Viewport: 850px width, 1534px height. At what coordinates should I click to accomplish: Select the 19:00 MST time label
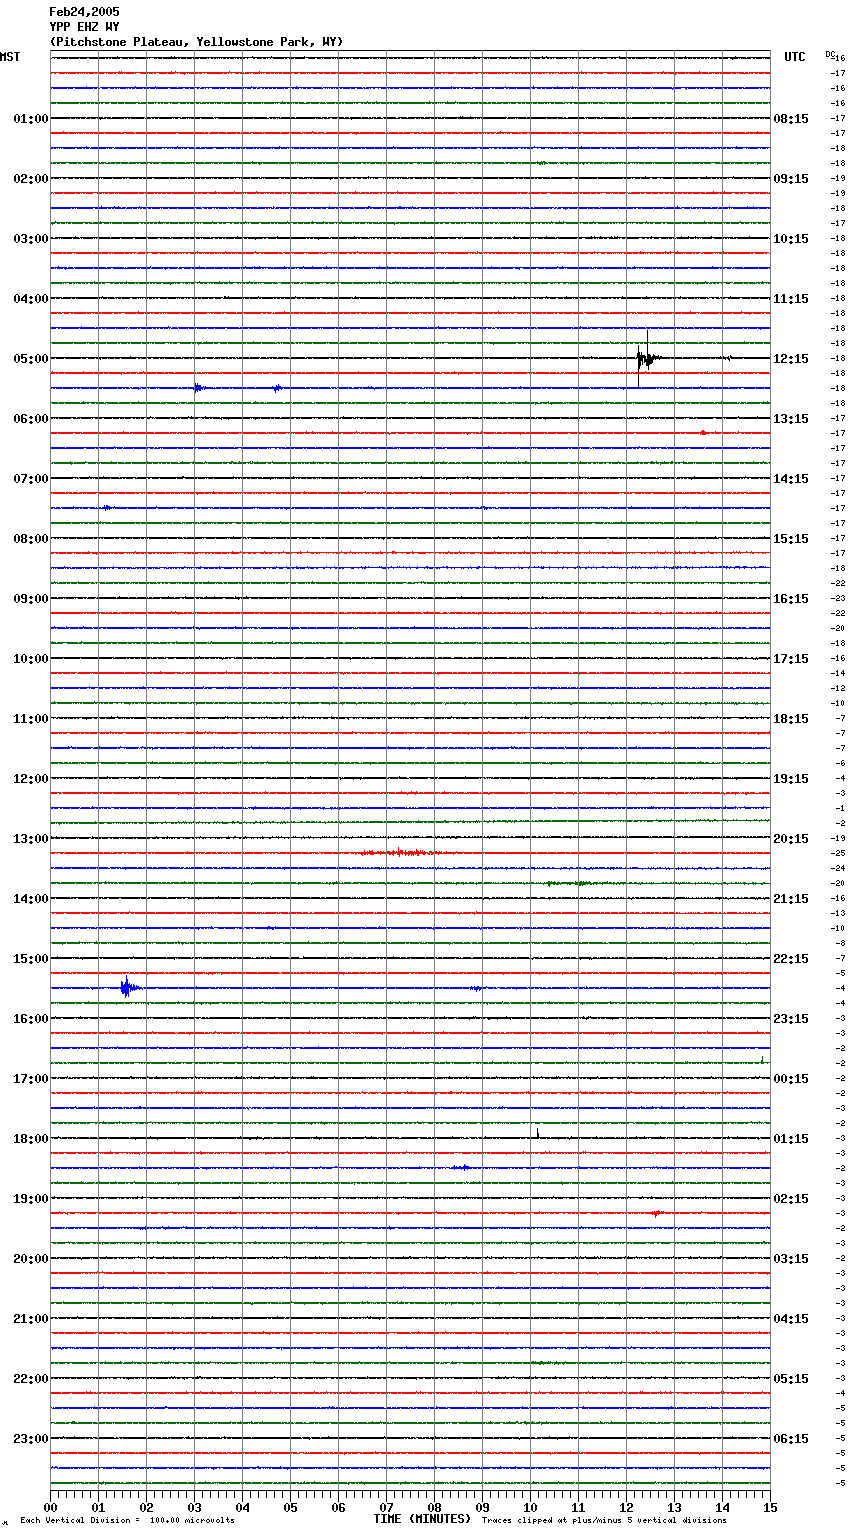coord(31,1199)
